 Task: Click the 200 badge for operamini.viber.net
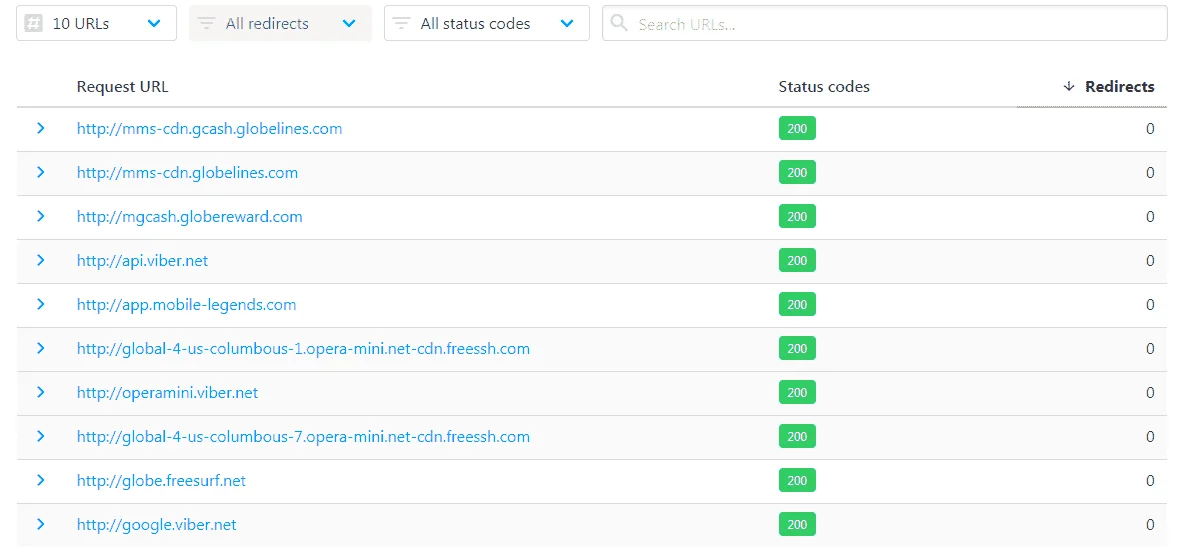click(x=797, y=393)
